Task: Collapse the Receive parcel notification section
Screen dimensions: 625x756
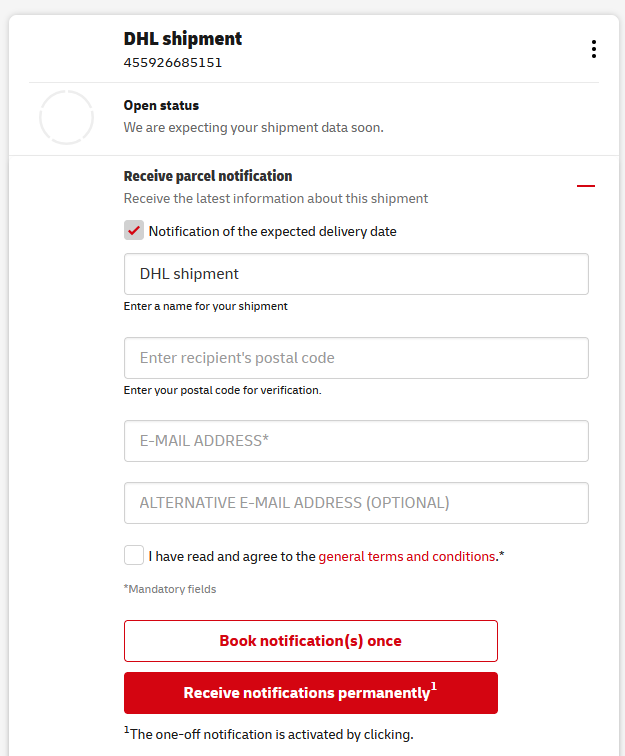Action: (586, 186)
